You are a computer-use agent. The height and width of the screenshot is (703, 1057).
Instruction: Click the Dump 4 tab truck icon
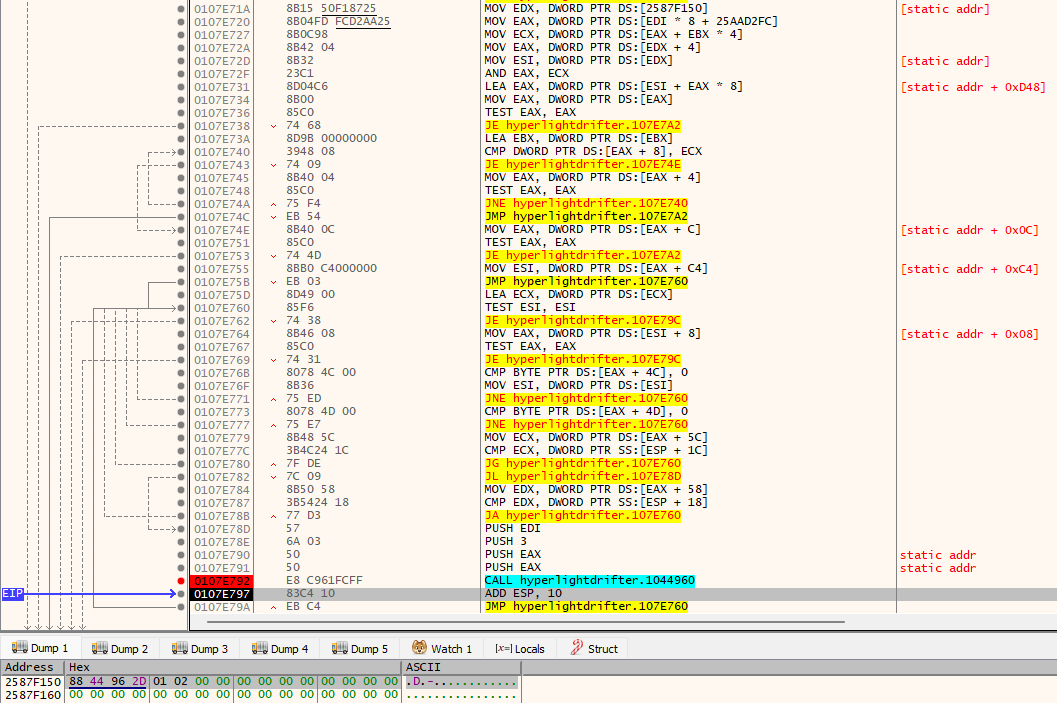260,648
